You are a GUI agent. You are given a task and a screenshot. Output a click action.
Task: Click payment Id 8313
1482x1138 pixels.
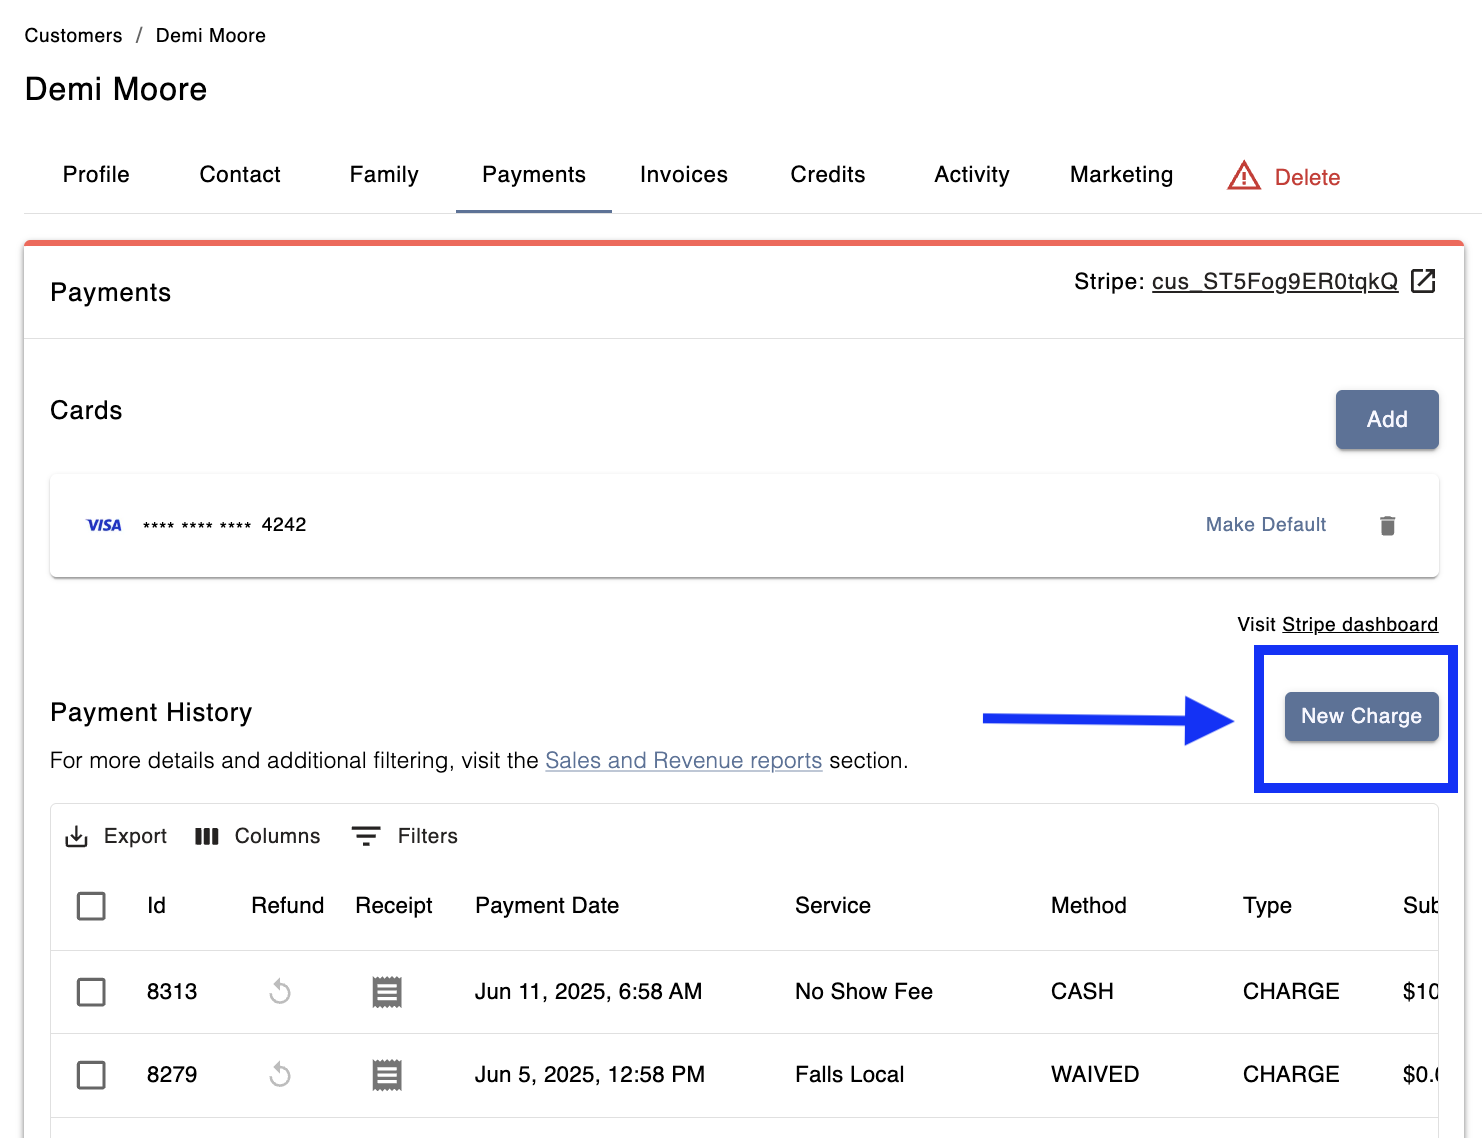pyautogui.click(x=172, y=992)
